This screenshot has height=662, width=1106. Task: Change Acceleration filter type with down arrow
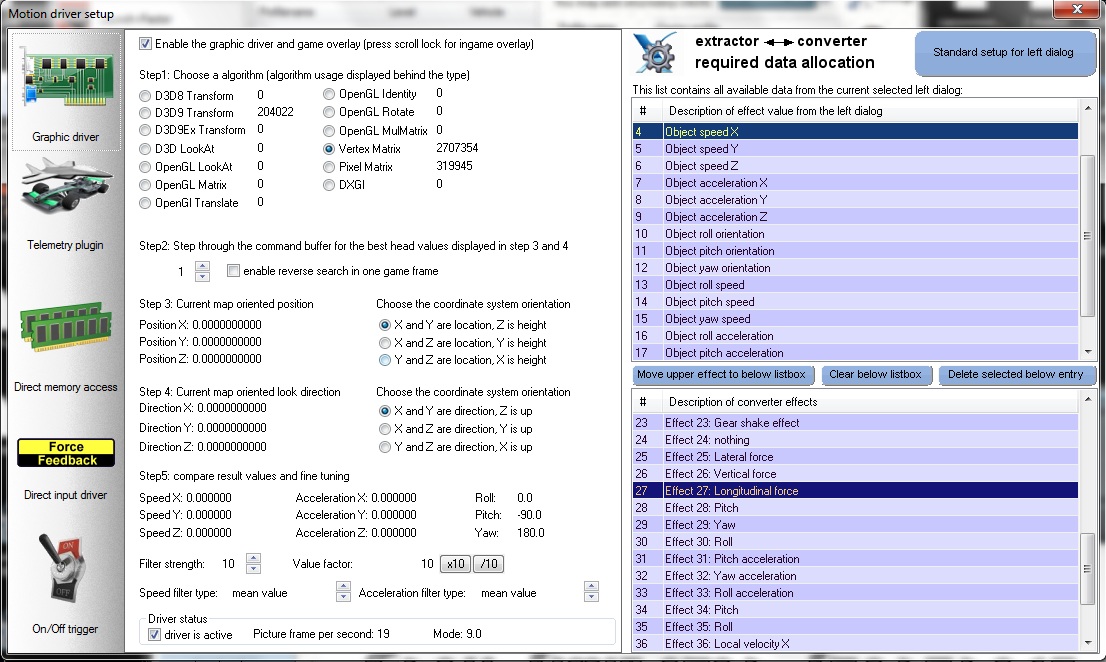592,596
